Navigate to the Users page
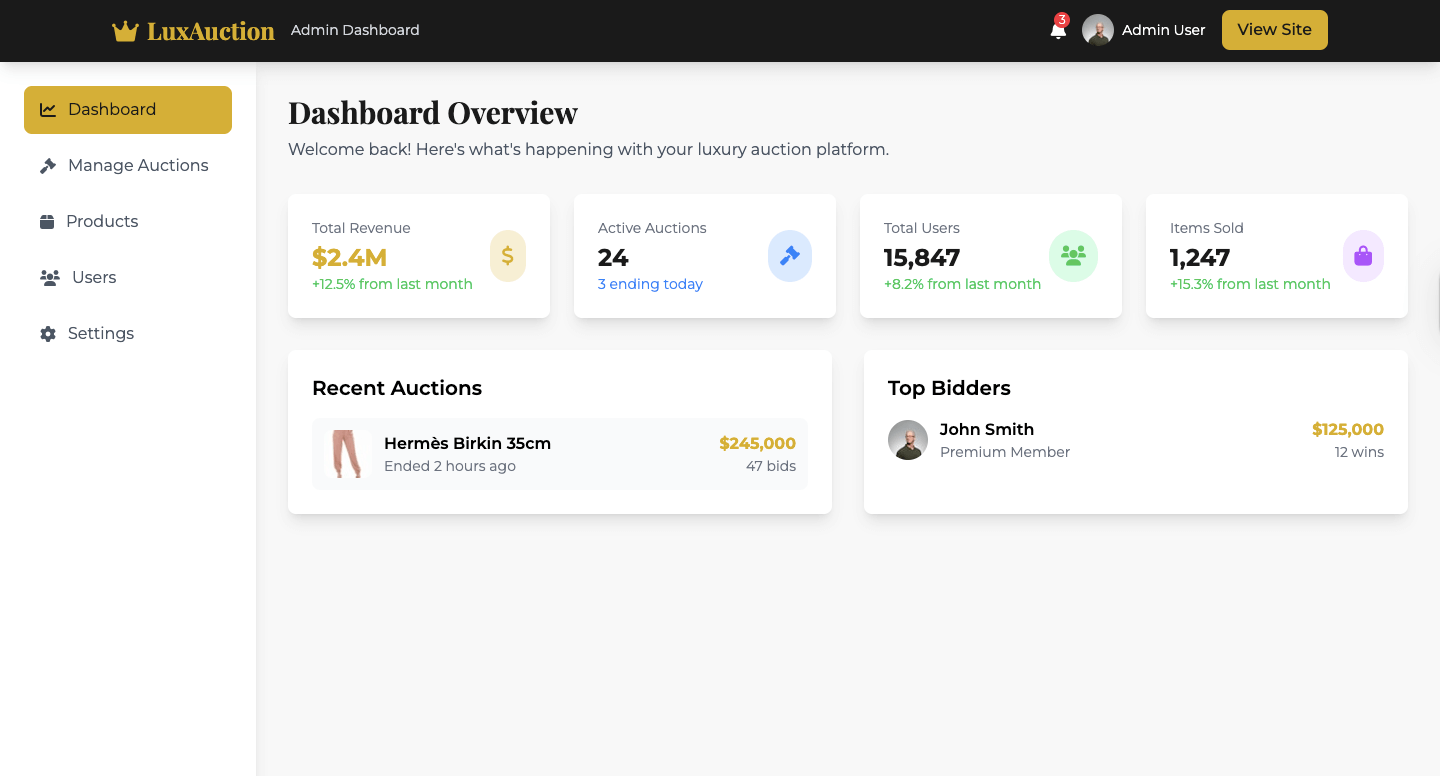This screenshot has width=1440, height=776. click(94, 278)
